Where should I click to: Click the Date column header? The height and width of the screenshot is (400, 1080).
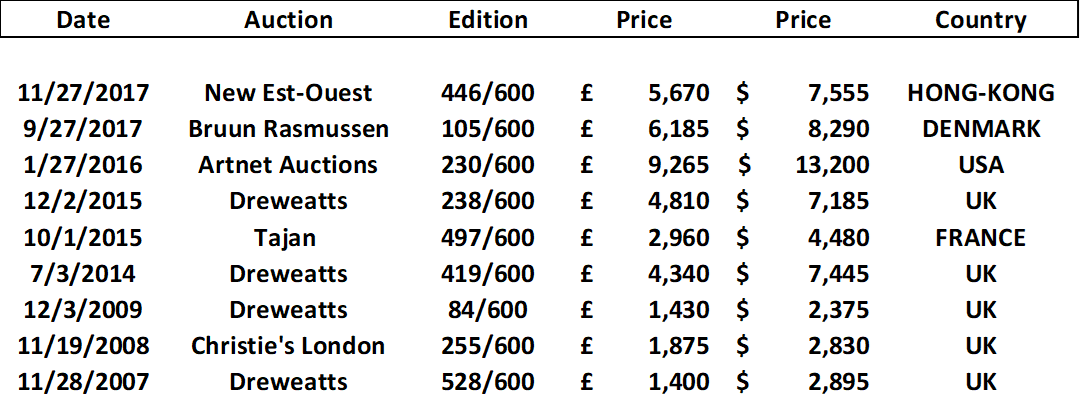point(83,20)
